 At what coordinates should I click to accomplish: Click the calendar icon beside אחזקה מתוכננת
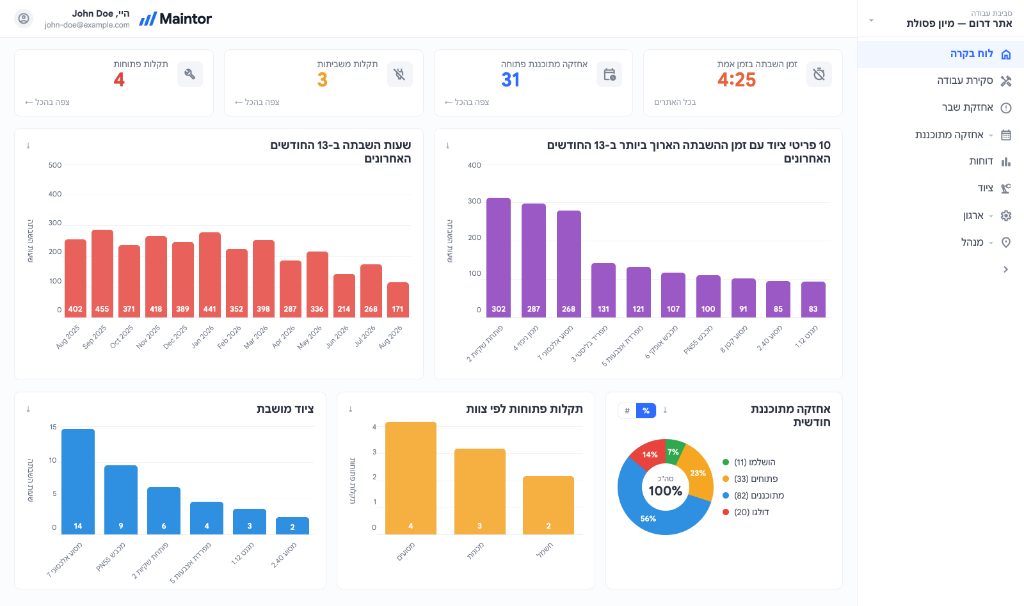coord(1006,135)
